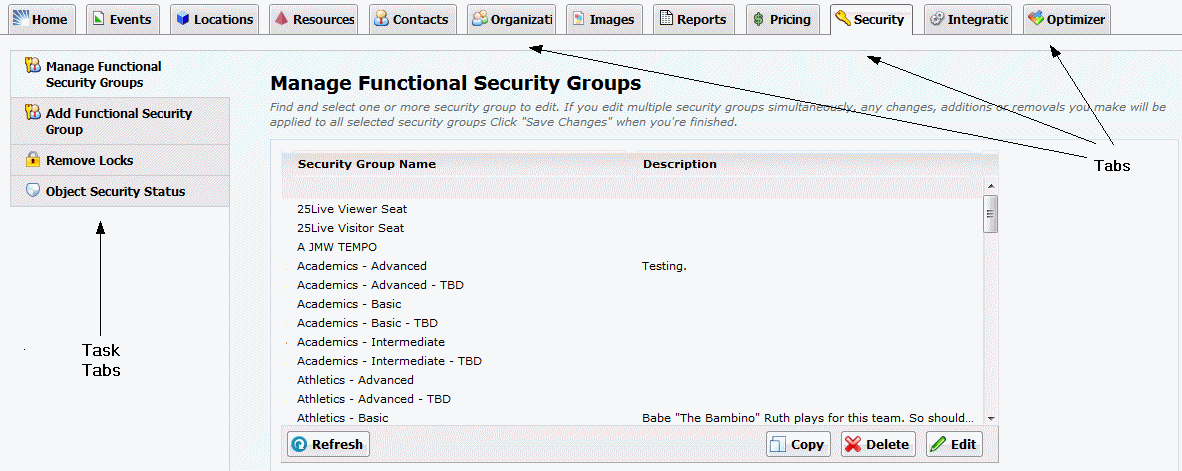Edit the selected security group

point(954,444)
